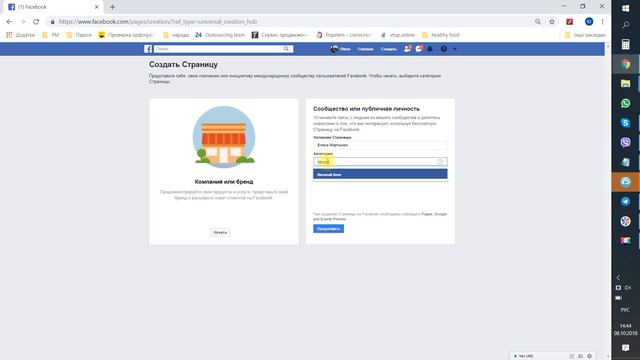The height and width of the screenshot is (360, 640).
Task: Focus the Facebook search field
Action: coord(218,49)
